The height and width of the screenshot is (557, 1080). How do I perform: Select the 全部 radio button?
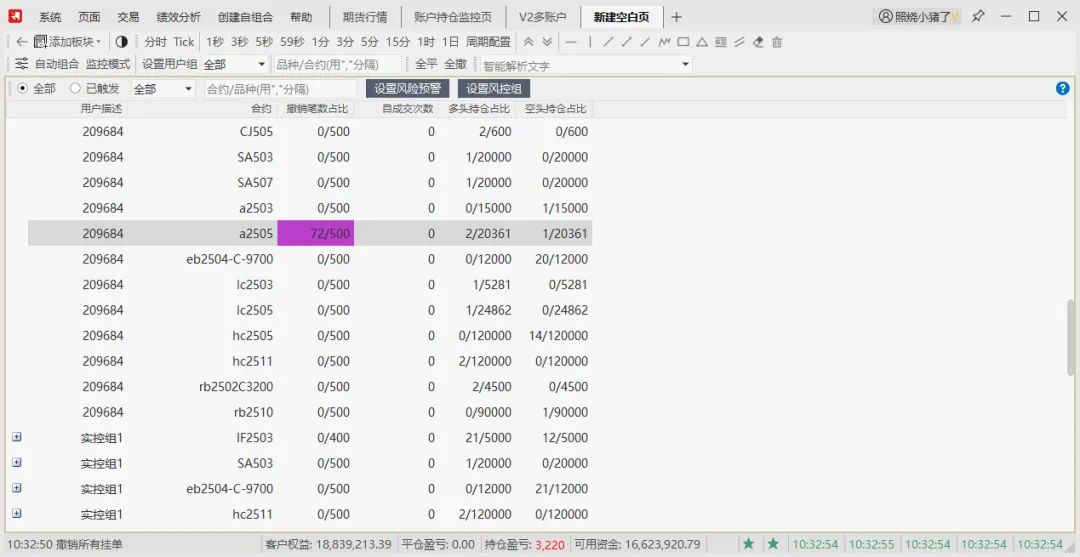23,88
